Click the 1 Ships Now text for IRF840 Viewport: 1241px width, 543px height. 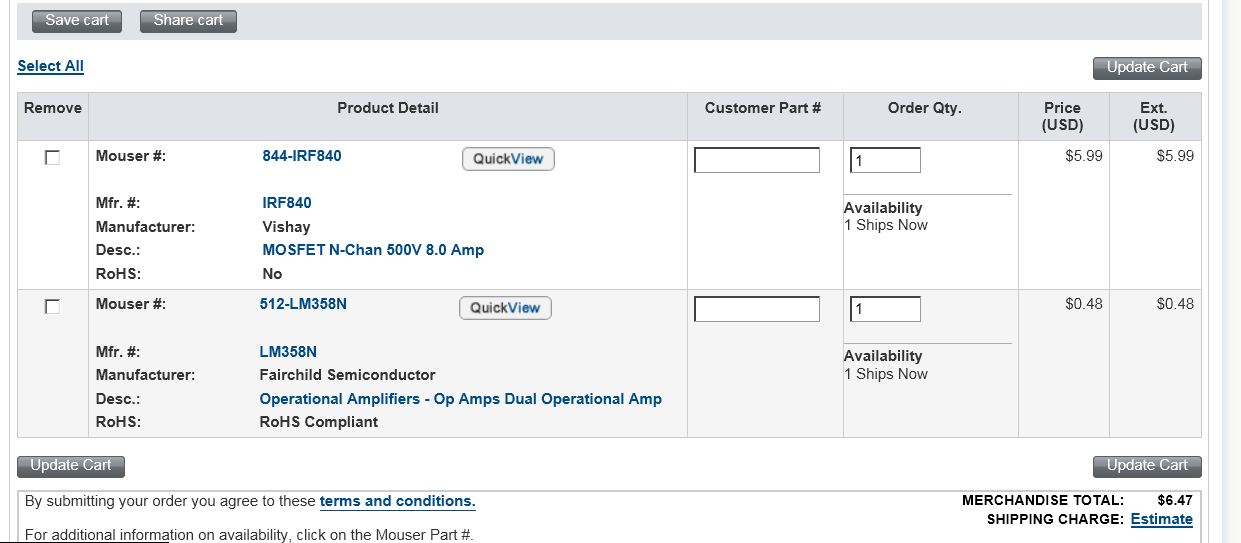point(886,225)
